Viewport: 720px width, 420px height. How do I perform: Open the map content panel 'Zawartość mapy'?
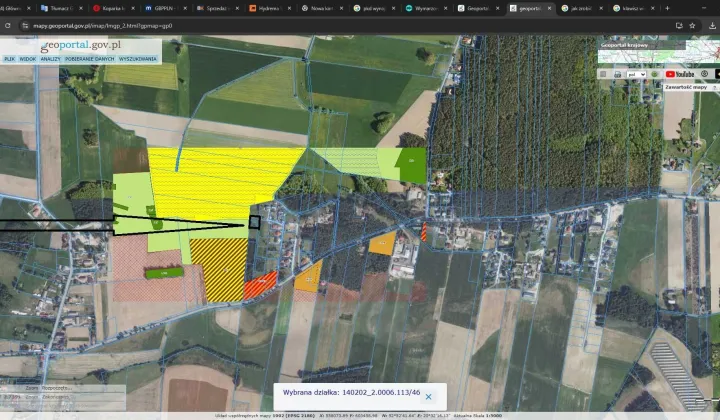688,87
